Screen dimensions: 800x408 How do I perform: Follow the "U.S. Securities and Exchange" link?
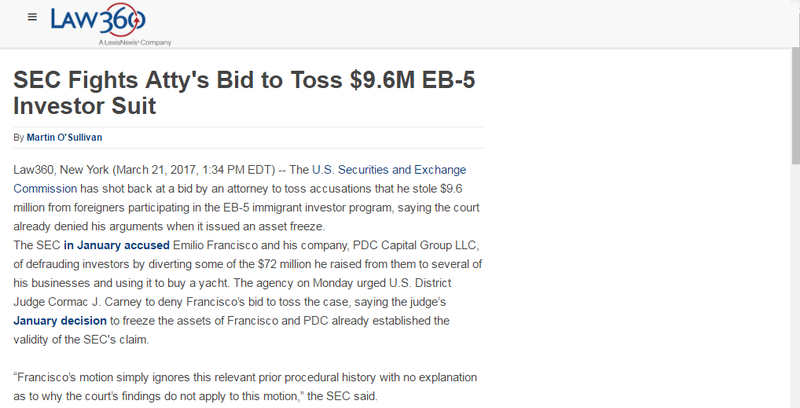coord(389,170)
